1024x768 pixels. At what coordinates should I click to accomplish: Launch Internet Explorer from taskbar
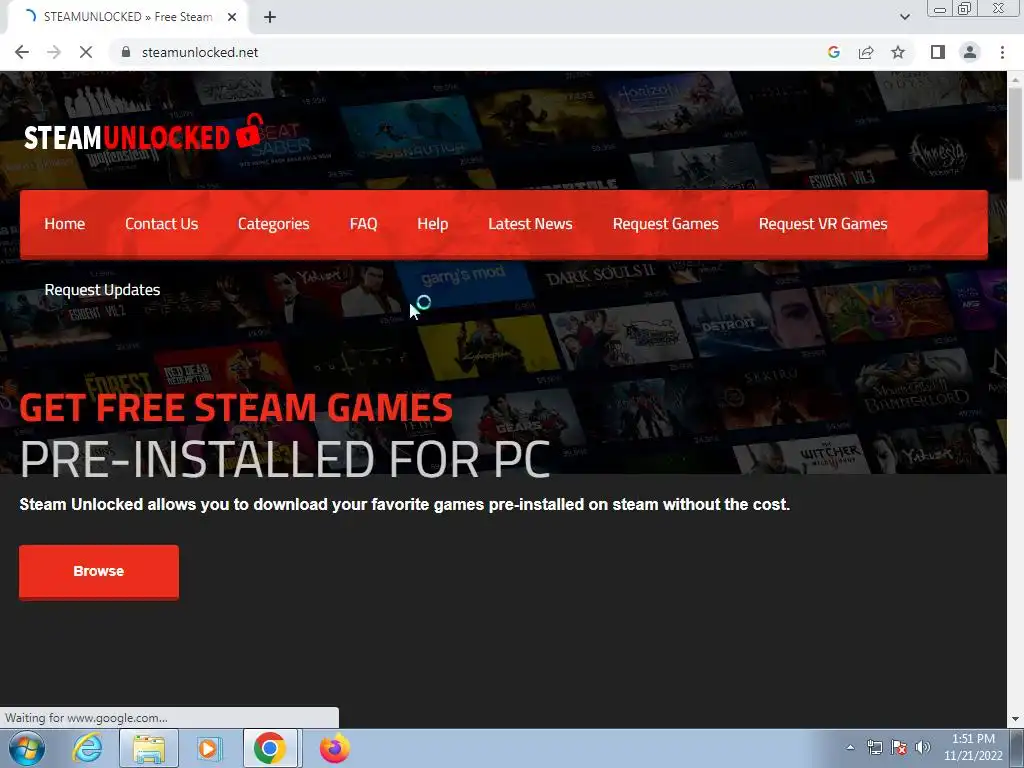coord(87,748)
